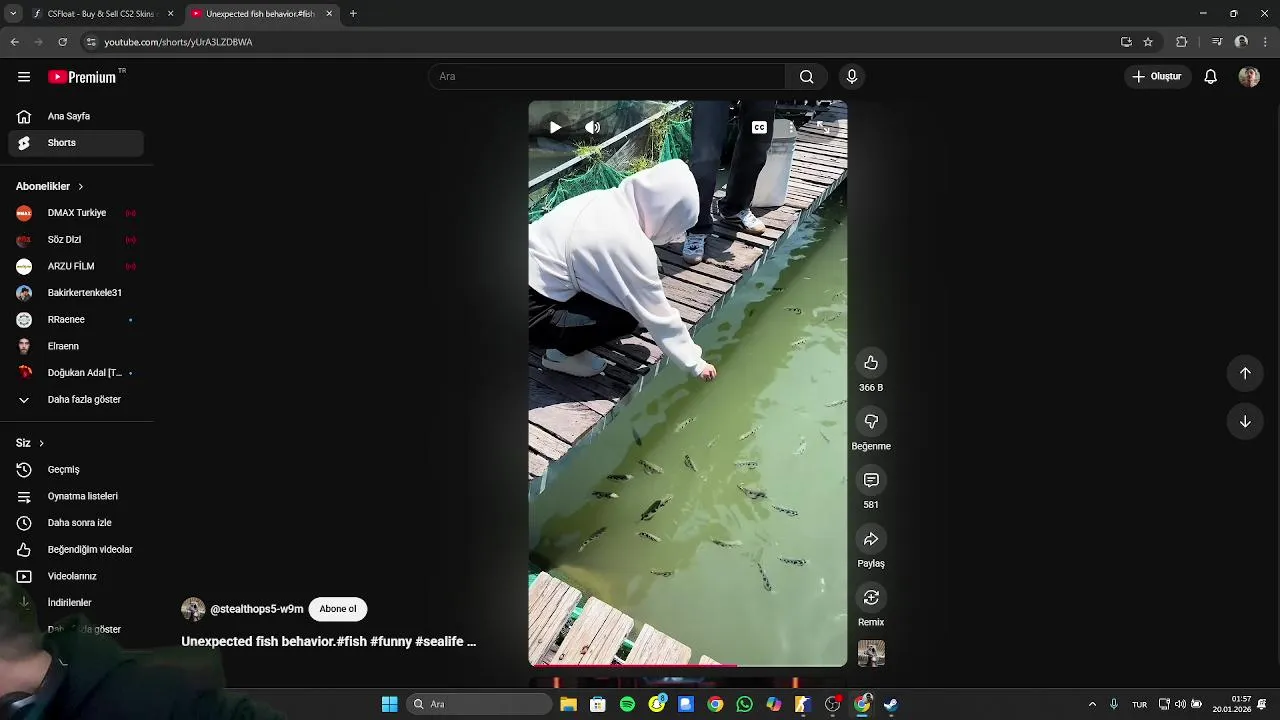Screen dimensions: 1280x720
Task: Expand subscriptions with Daha fazla göster
Action: tap(76, 400)
